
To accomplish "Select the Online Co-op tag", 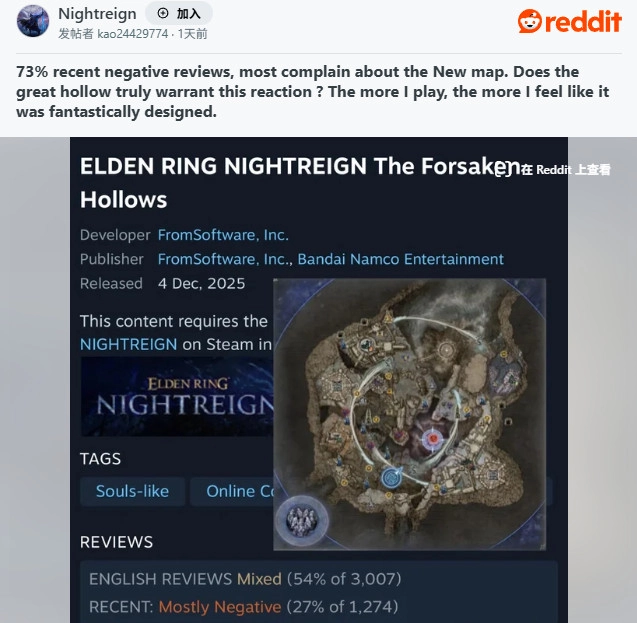I will tap(233, 491).
